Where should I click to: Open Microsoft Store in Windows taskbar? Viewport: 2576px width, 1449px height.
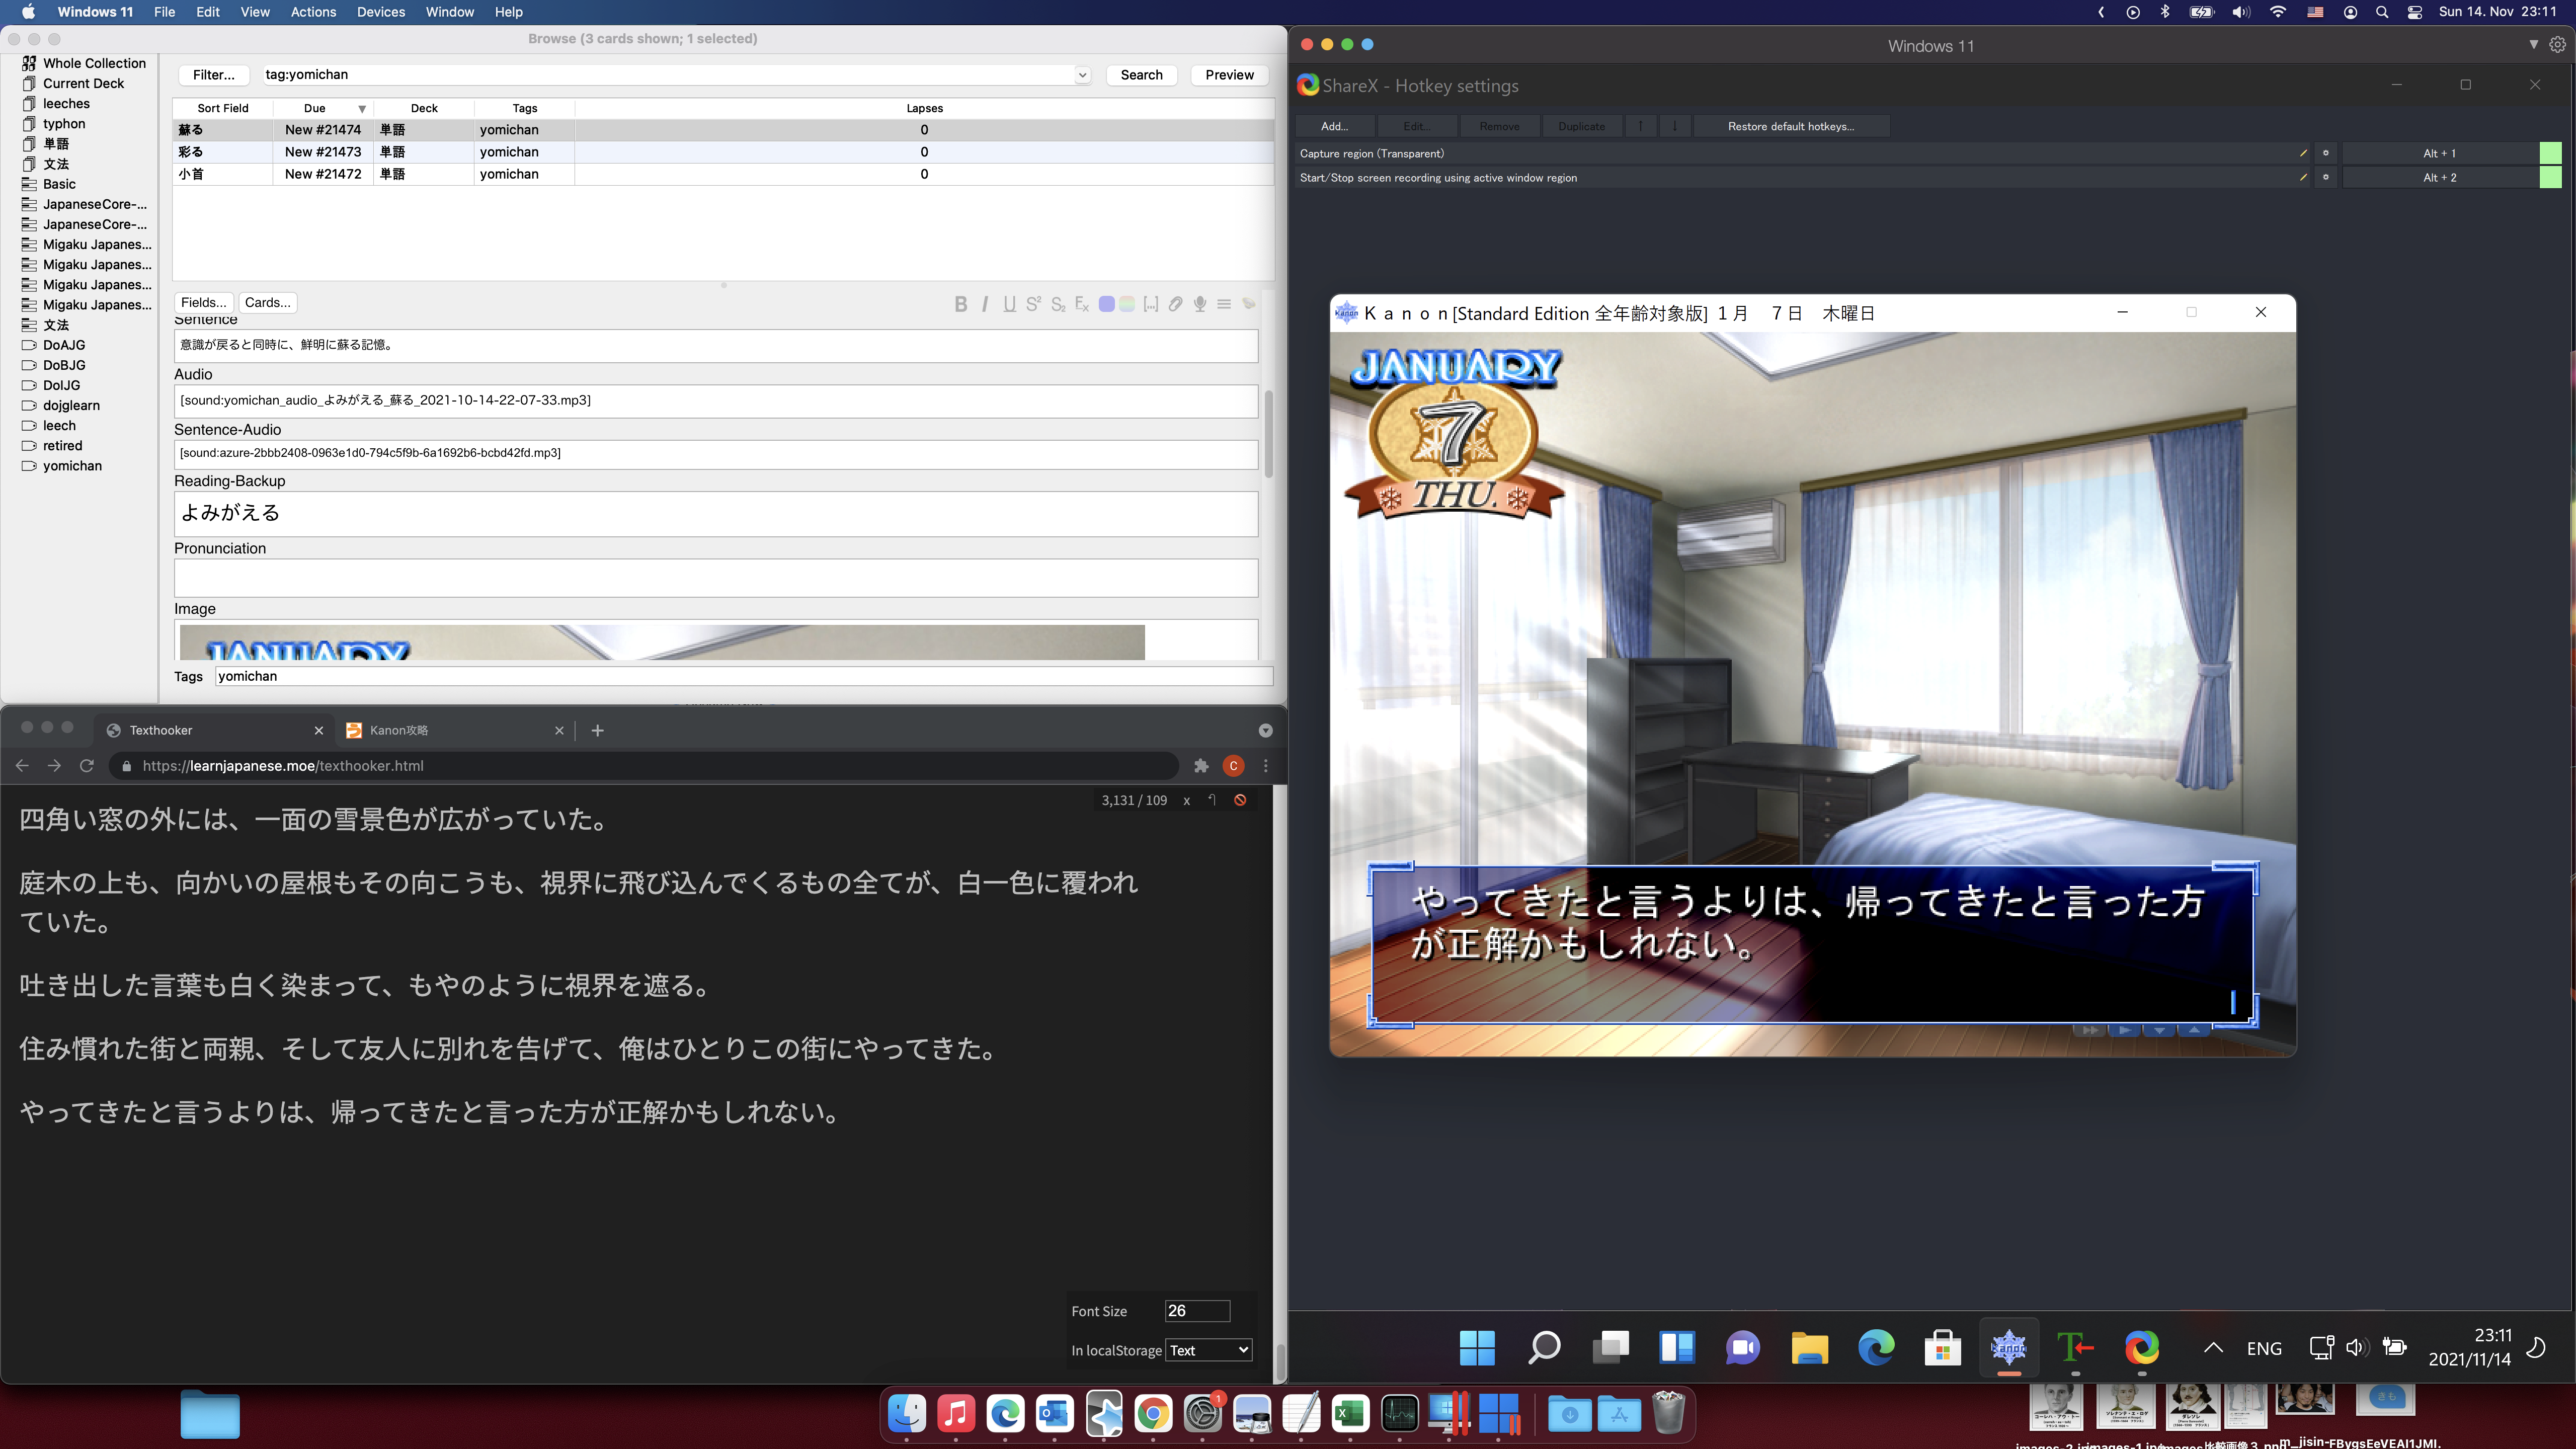[1942, 1347]
